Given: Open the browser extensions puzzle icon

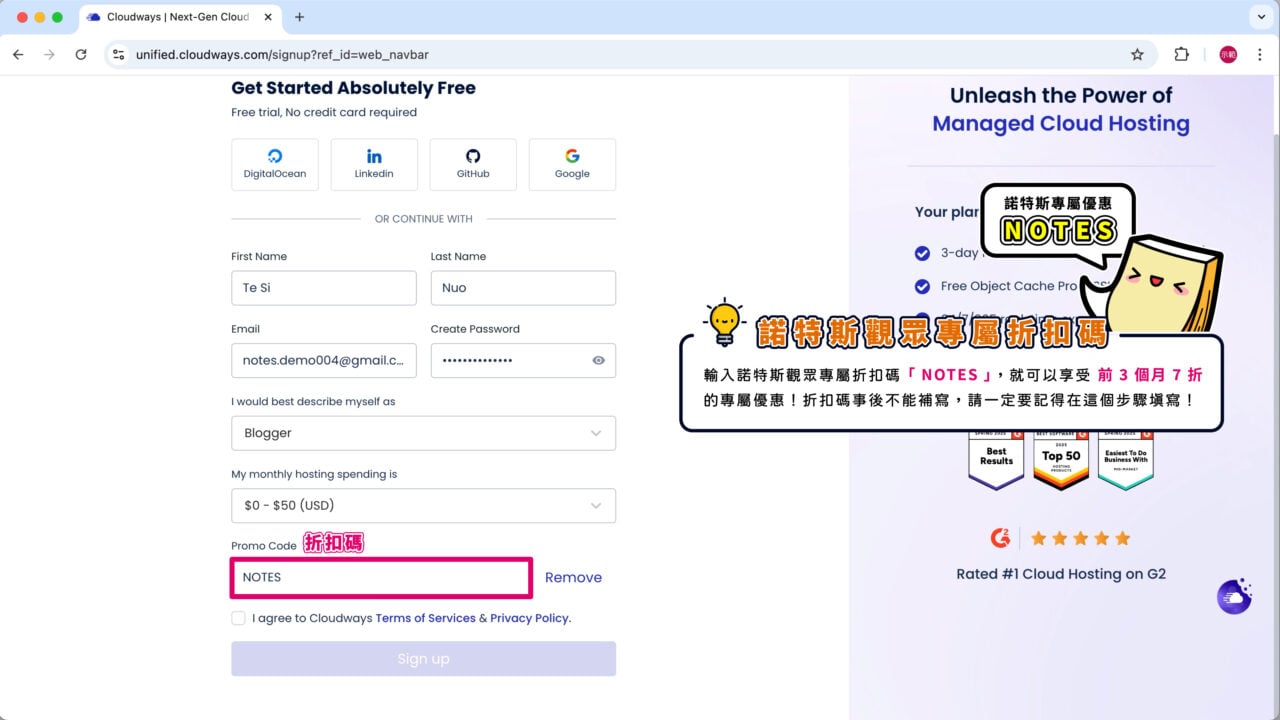Looking at the screenshot, I should tap(1181, 55).
